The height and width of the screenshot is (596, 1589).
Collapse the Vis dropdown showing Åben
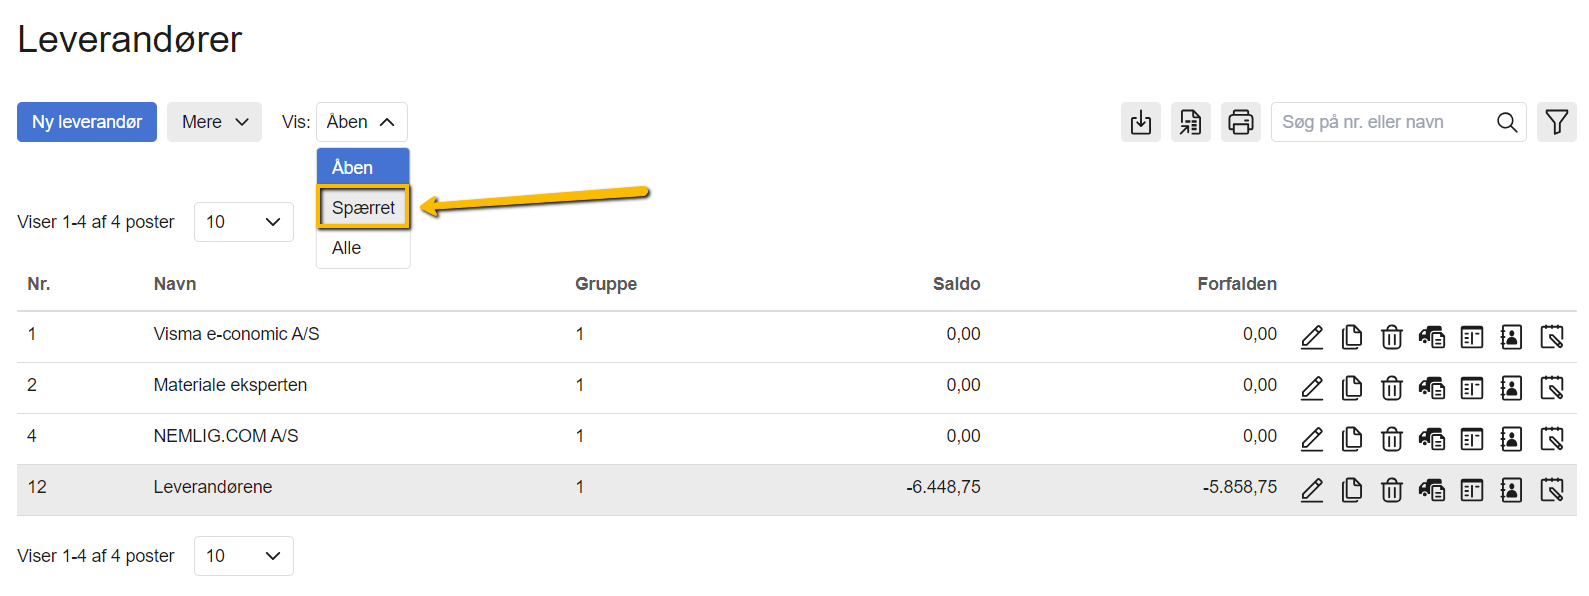[x=361, y=122]
